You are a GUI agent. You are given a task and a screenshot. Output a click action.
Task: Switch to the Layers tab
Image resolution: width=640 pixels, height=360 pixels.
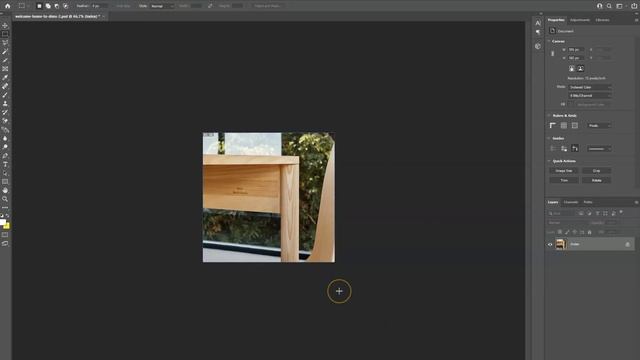click(553, 202)
